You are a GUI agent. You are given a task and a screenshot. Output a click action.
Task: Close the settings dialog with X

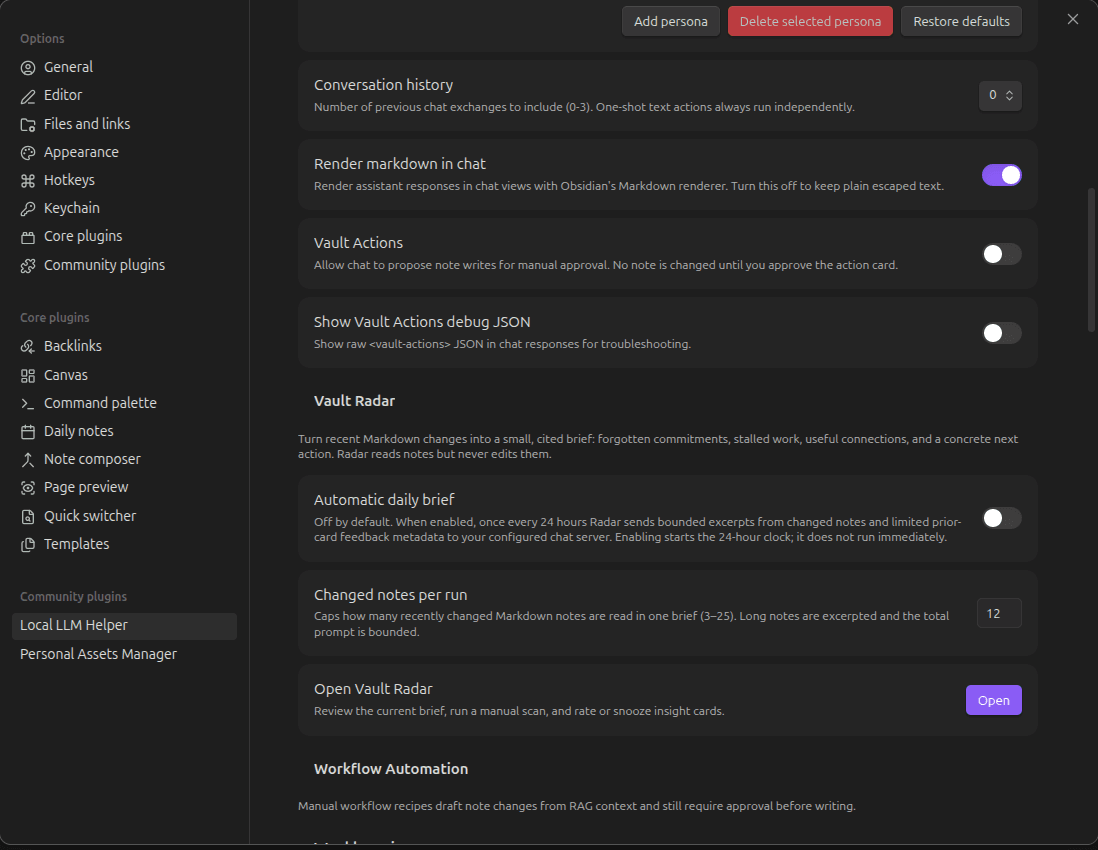coord(1073,19)
